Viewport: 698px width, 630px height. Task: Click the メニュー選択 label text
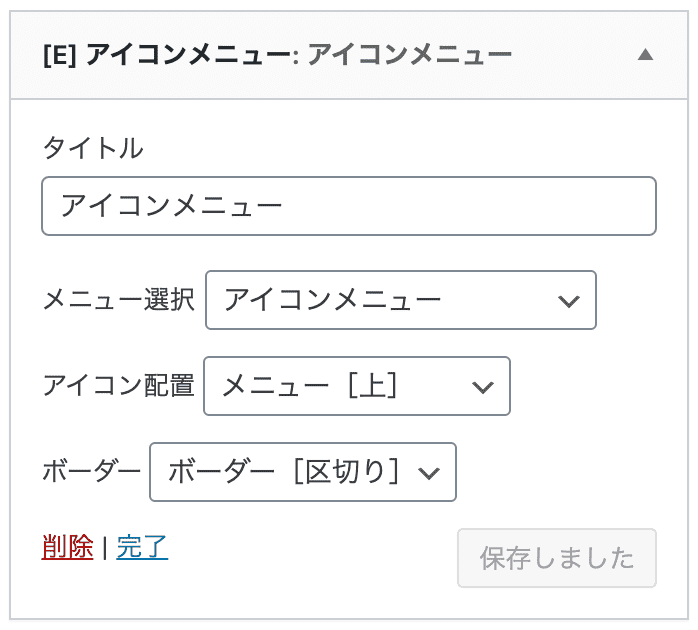pyautogui.click(x=118, y=299)
